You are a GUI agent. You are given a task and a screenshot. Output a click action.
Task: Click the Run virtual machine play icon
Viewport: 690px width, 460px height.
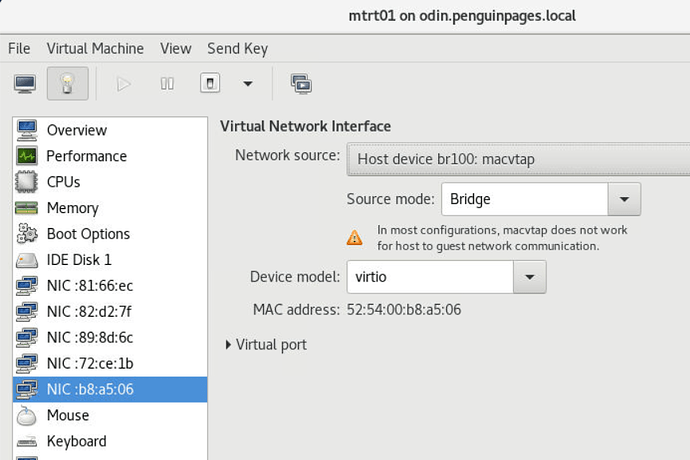click(124, 84)
